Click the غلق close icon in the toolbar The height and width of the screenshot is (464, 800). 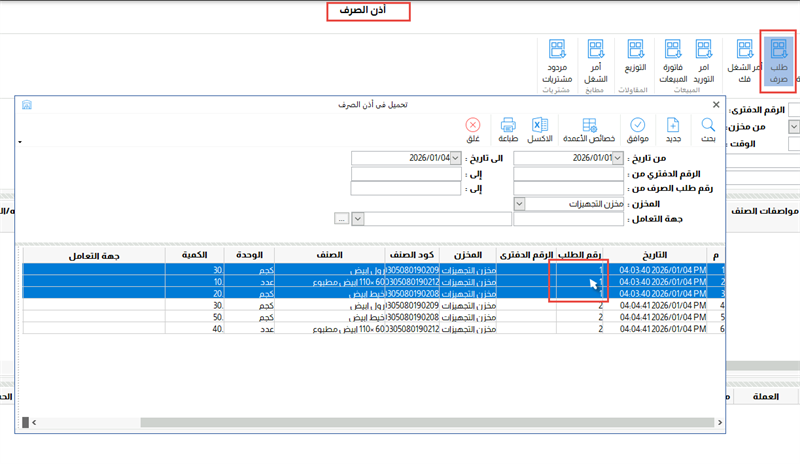point(472,125)
